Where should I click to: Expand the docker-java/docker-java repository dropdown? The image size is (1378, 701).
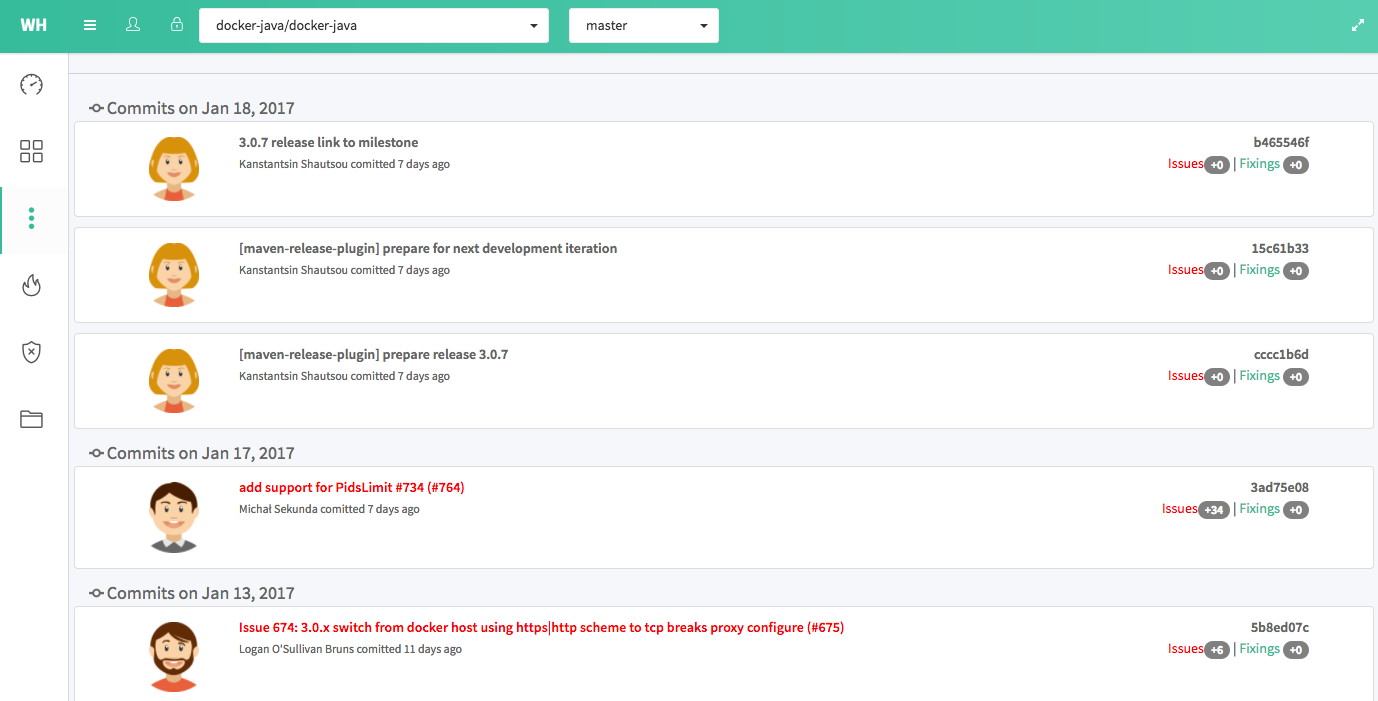374,26
